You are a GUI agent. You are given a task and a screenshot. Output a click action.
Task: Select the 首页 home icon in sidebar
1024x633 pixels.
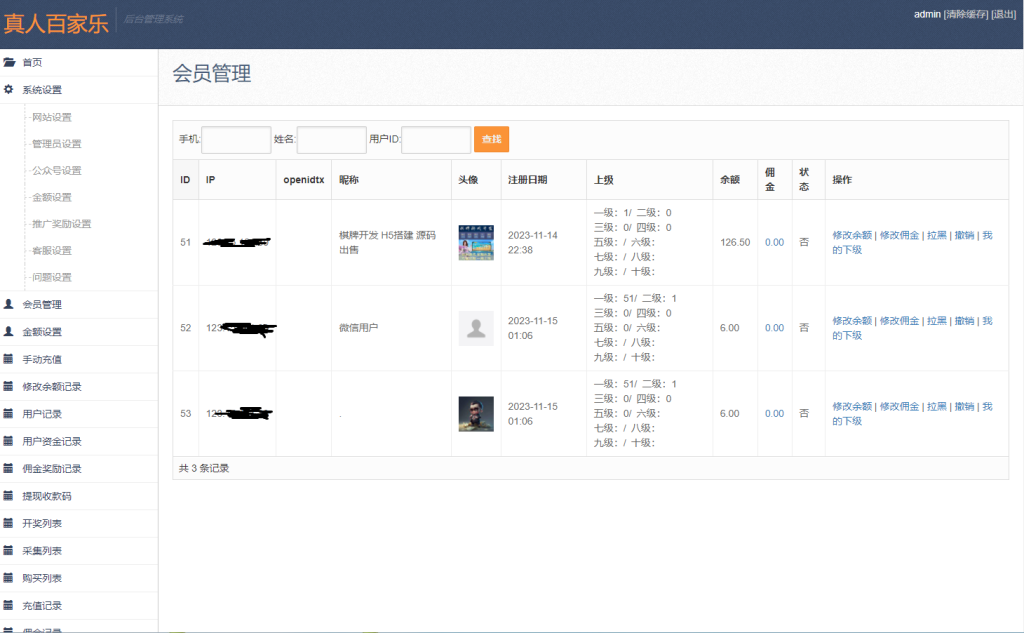pos(12,61)
